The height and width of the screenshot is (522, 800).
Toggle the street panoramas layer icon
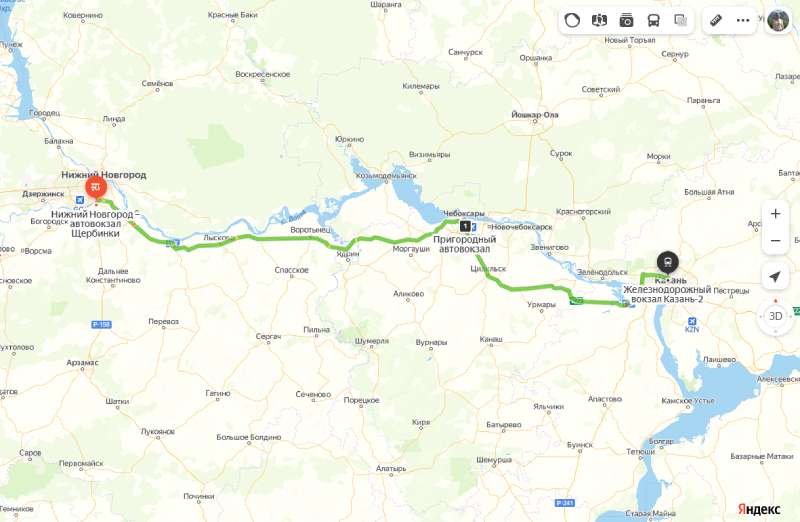(x=599, y=20)
